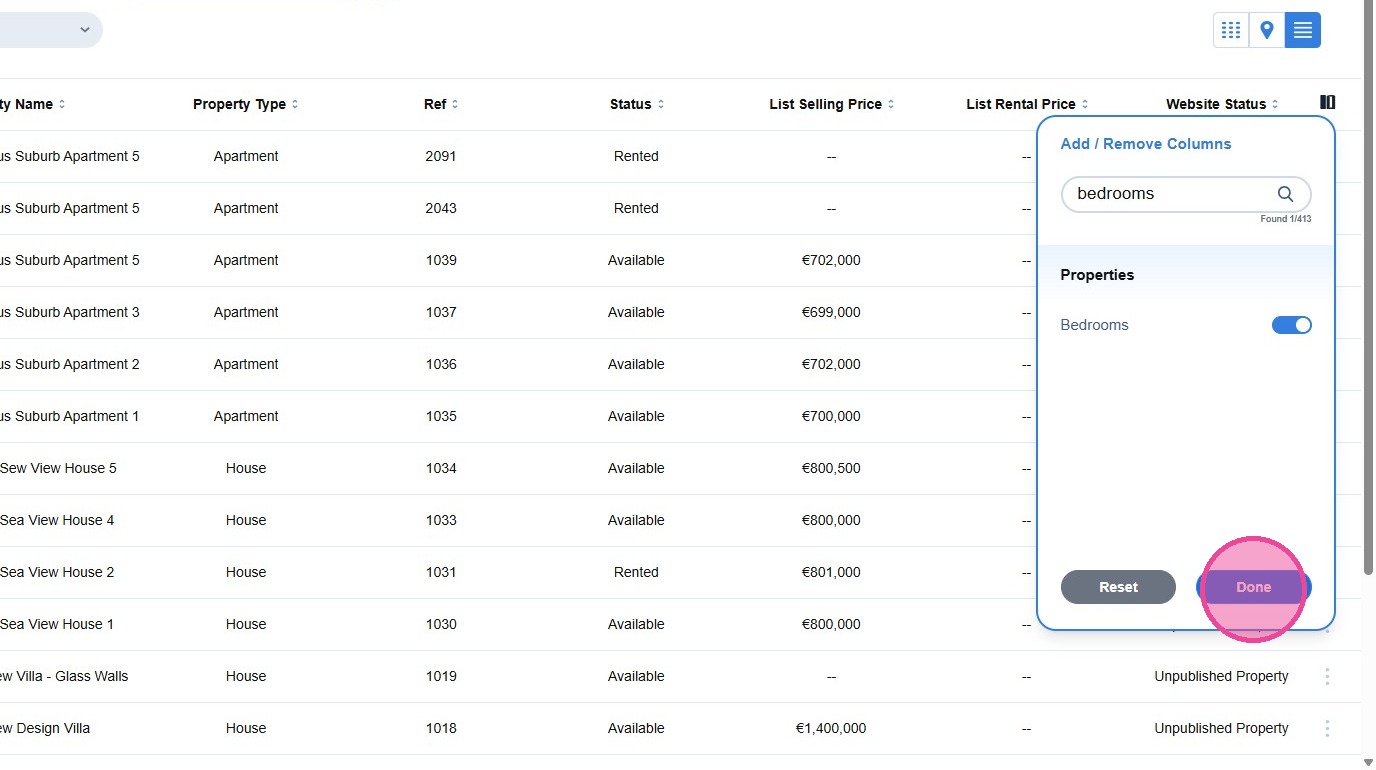Open the actions menu for Glass Walls villa row
This screenshot has width=1376, height=770.
(x=1327, y=676)
